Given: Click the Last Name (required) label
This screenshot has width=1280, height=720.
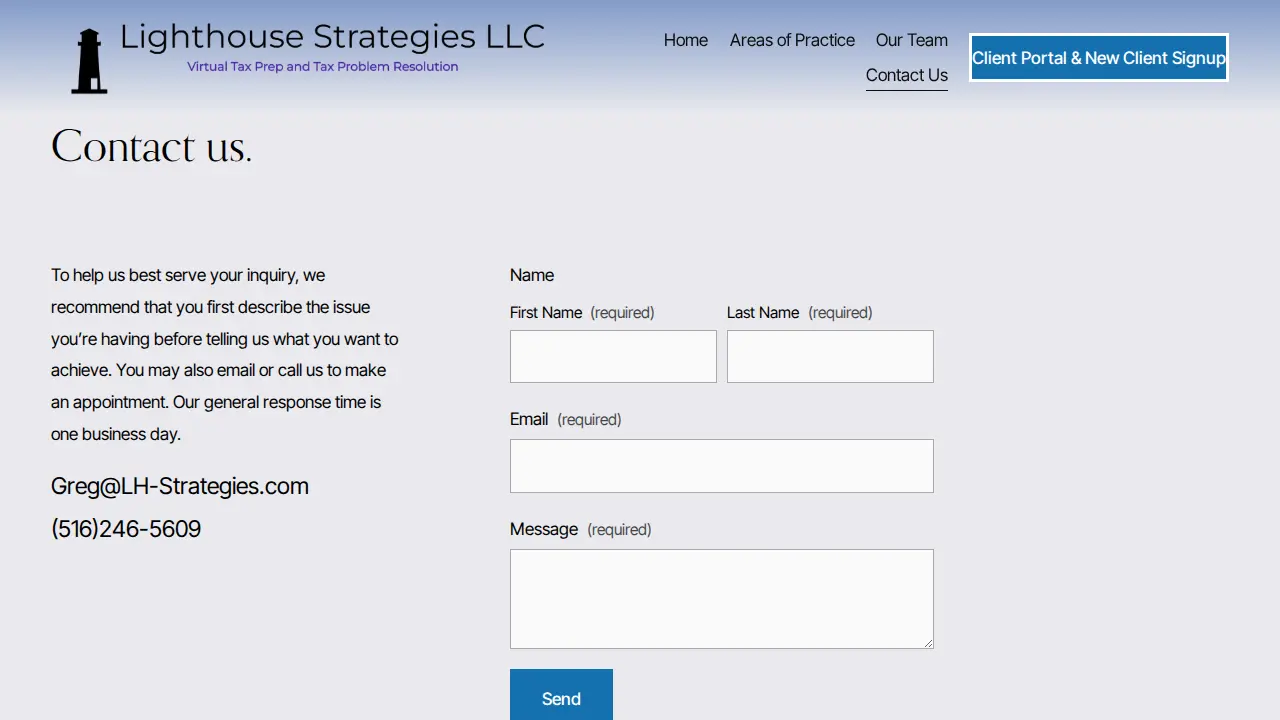Looking at the screenshot, I should [x=800, y=313].
